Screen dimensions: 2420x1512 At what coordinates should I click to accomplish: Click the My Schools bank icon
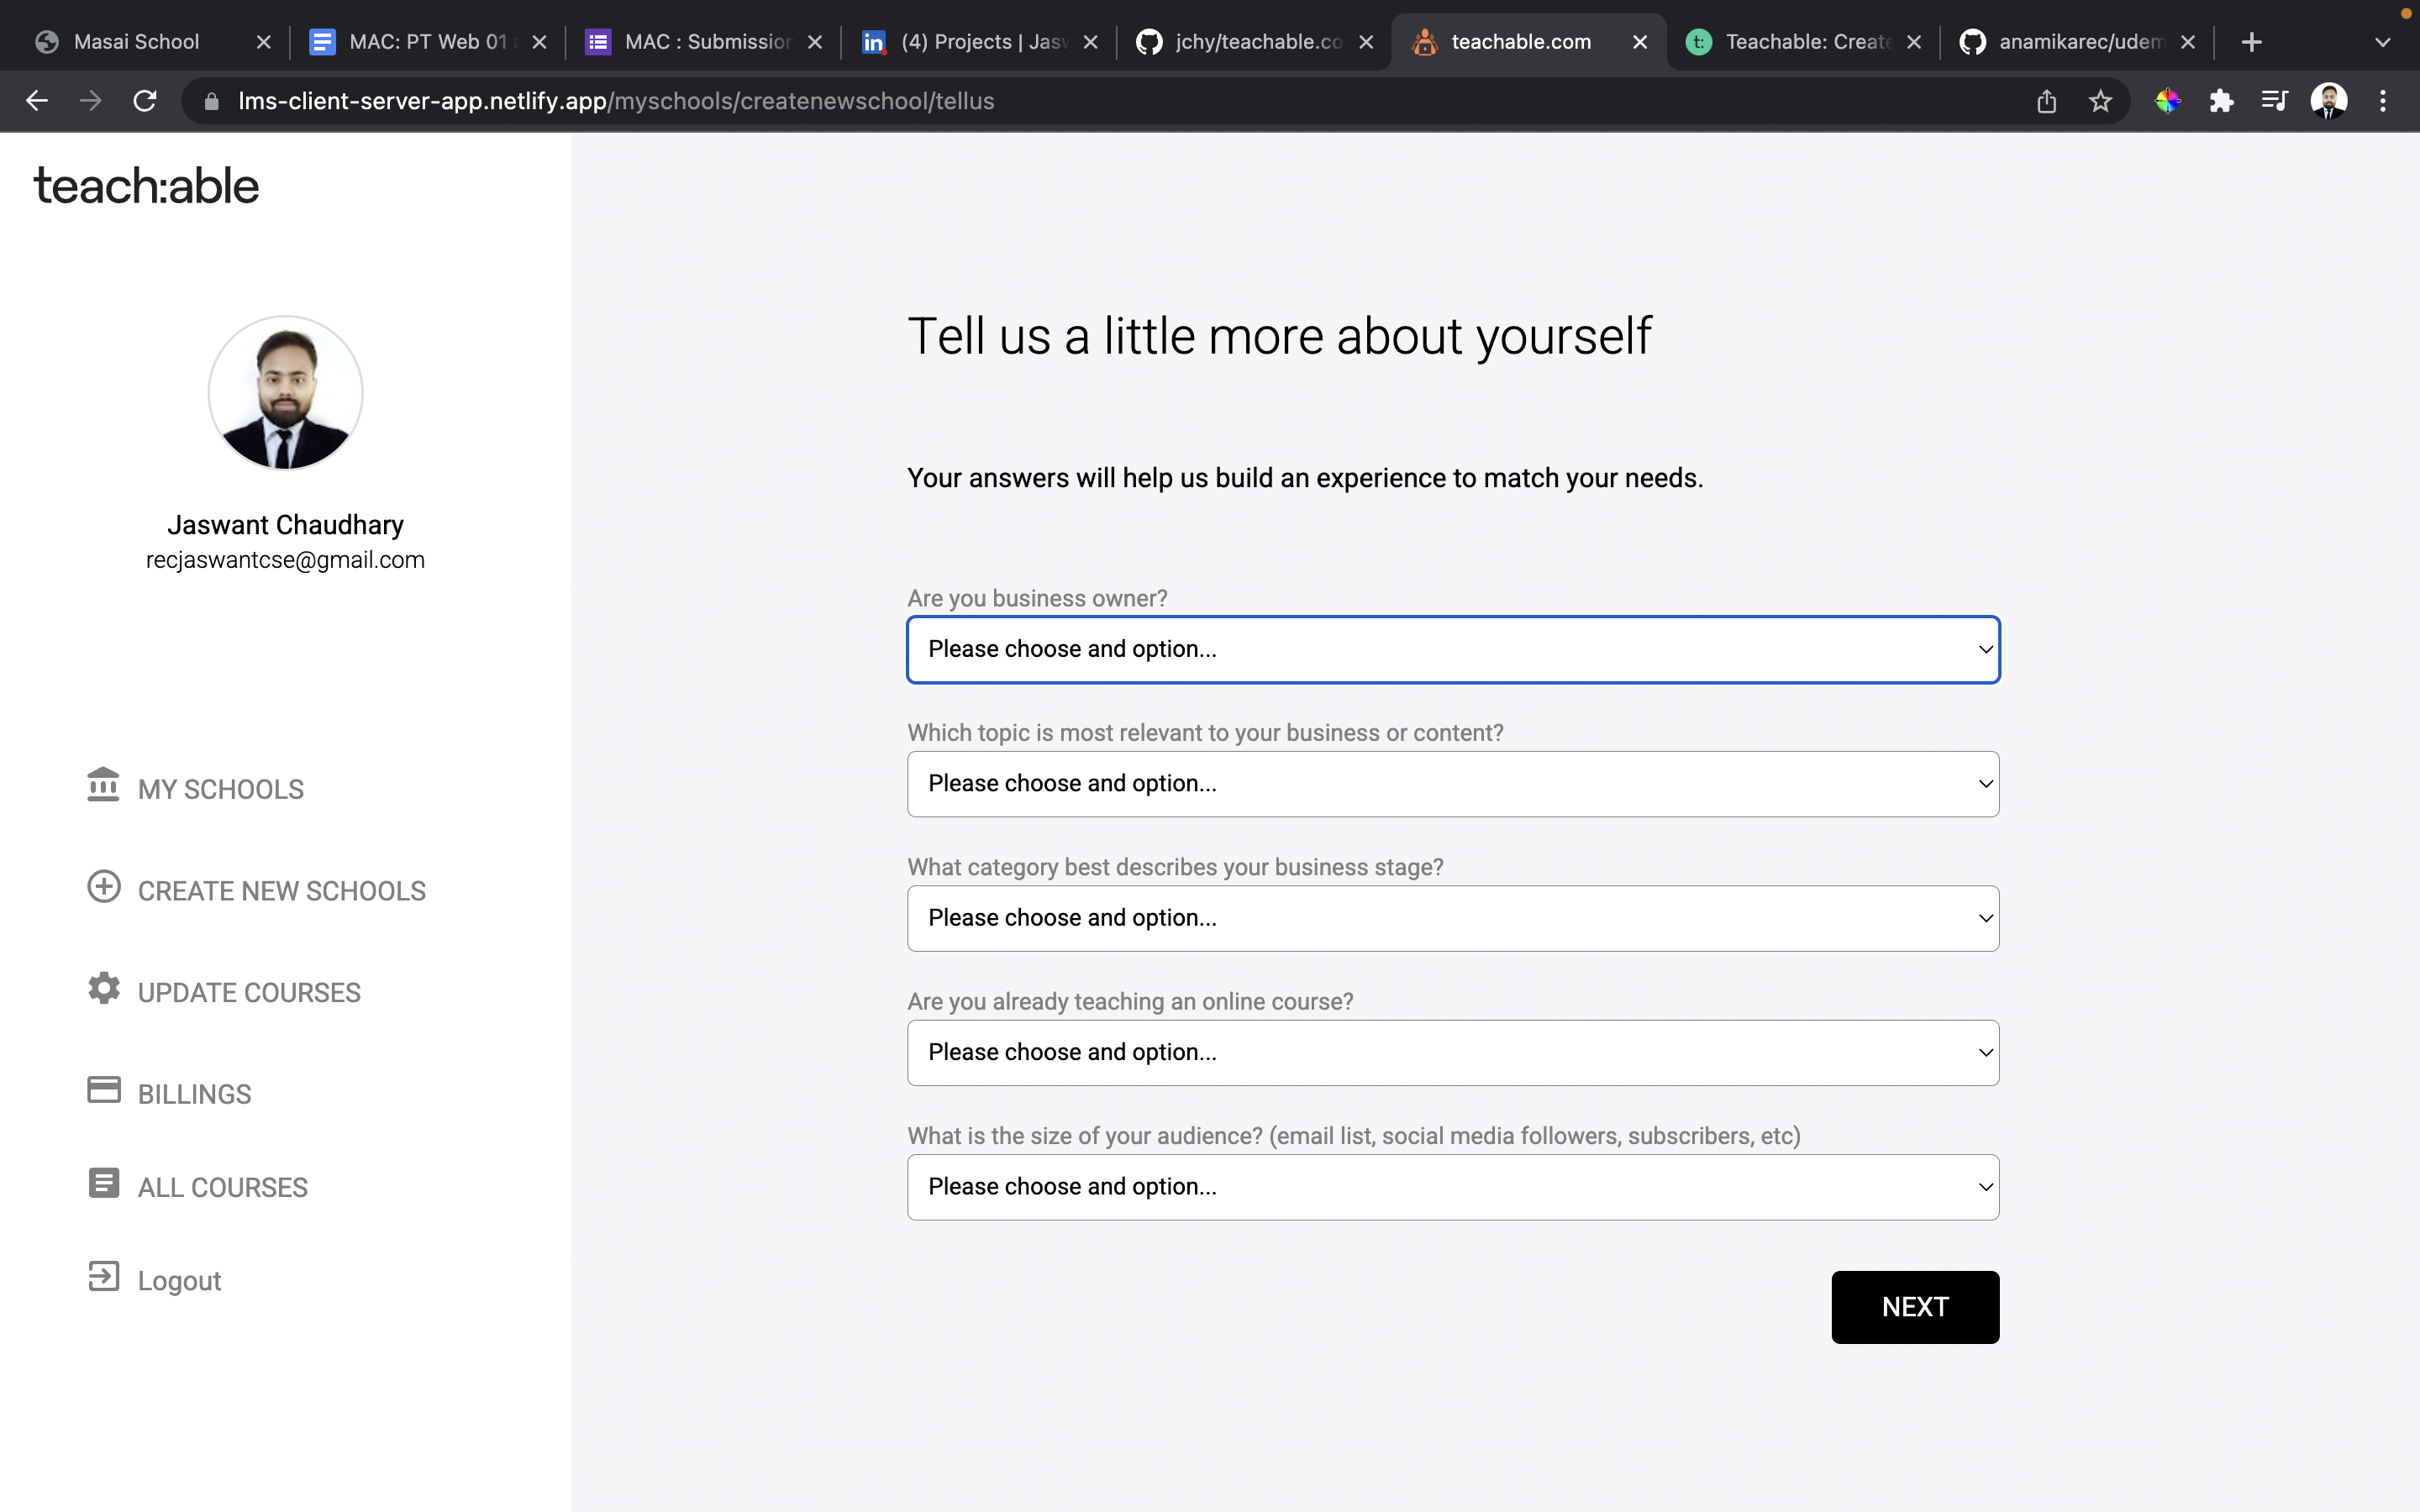tap(104, 788)
